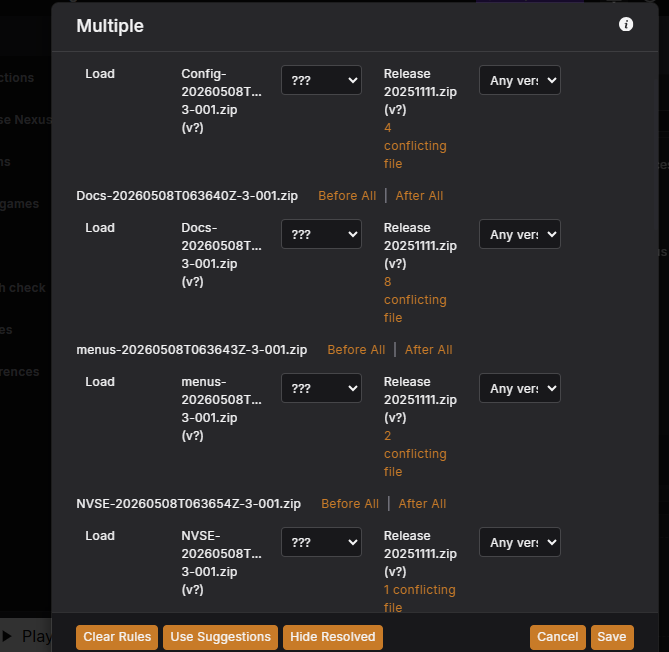Cancel the conflict rules dialog

pyautogui.click(x=557, y=637)
